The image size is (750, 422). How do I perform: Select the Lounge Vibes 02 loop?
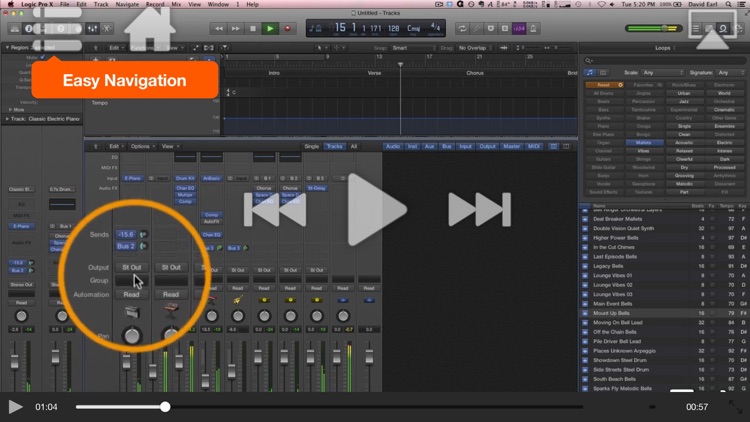click(x=663, y=285)
